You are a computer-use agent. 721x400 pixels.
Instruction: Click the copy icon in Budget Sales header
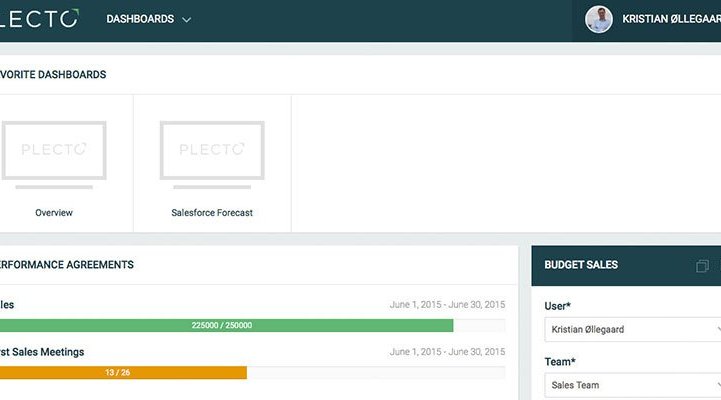coord(702,266)
